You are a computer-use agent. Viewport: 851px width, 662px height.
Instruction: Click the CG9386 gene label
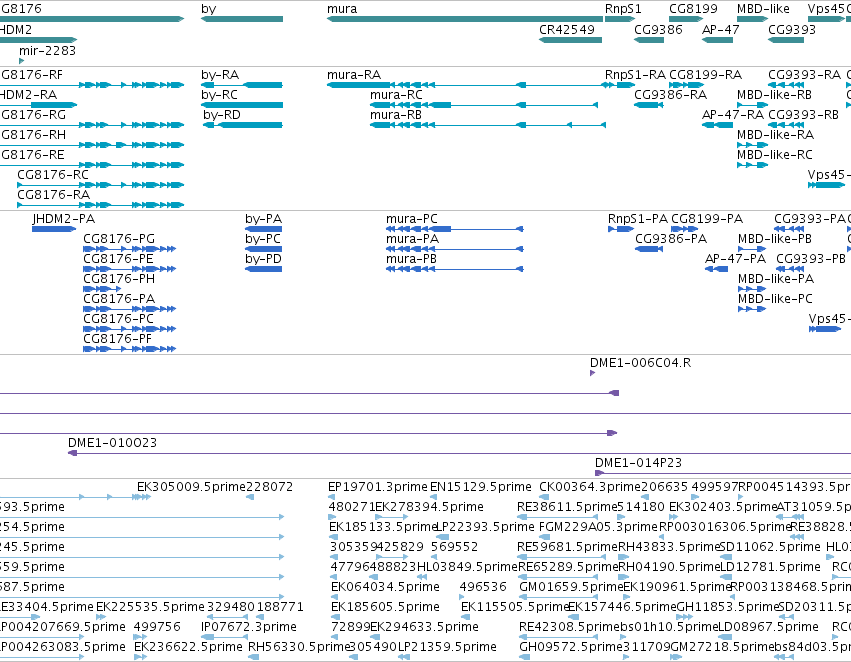coord(658,30)
